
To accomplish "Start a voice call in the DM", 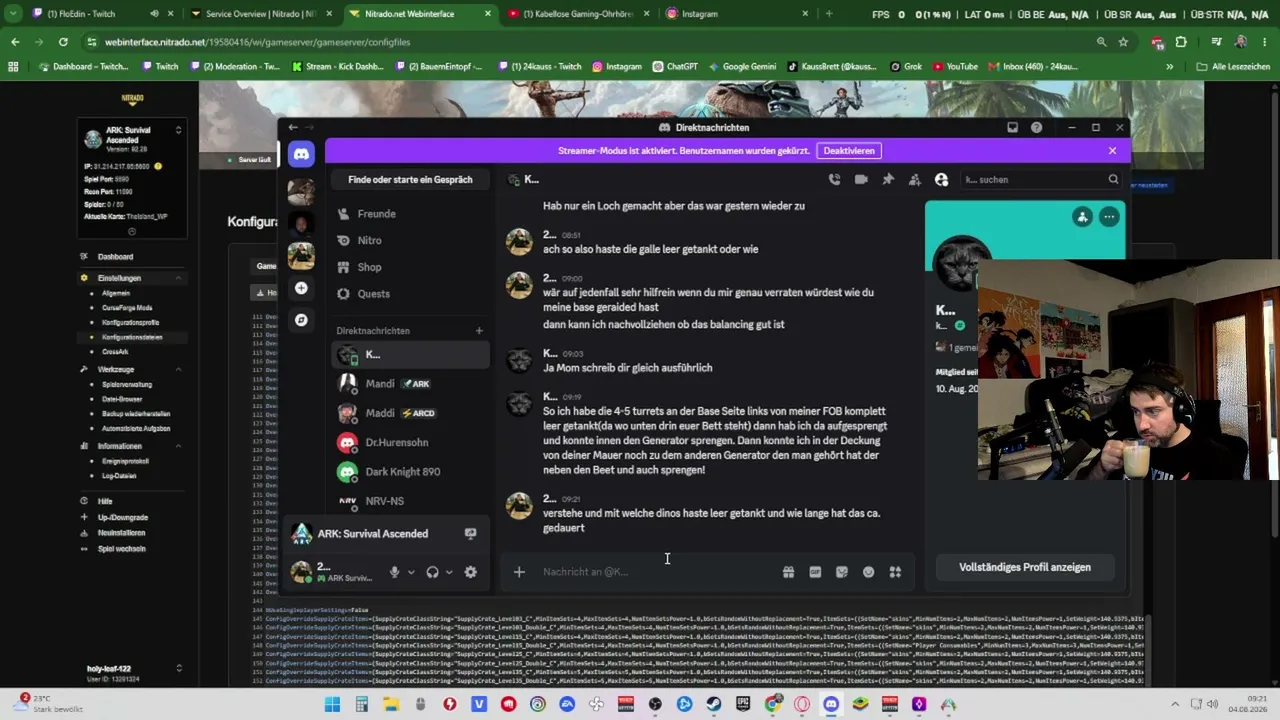I will tap(834, 180).
